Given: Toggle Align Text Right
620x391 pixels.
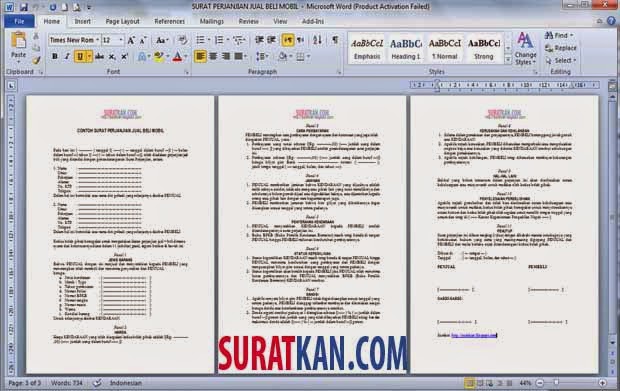Looking at the screenshot, I should pos(226,57).
